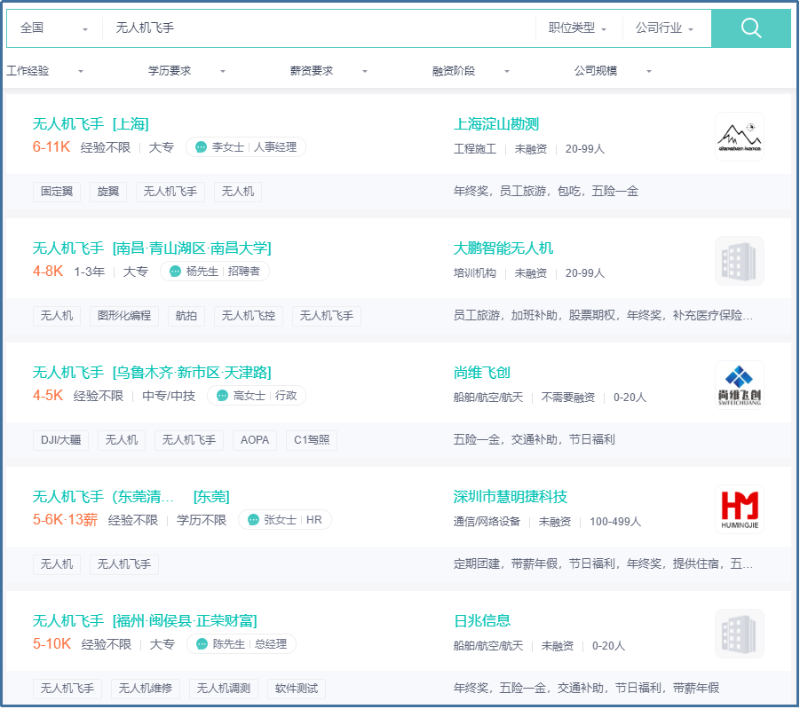800x709 pixels.
Task: Open company link 尚维飞创
Action: (x=482, y=372)
